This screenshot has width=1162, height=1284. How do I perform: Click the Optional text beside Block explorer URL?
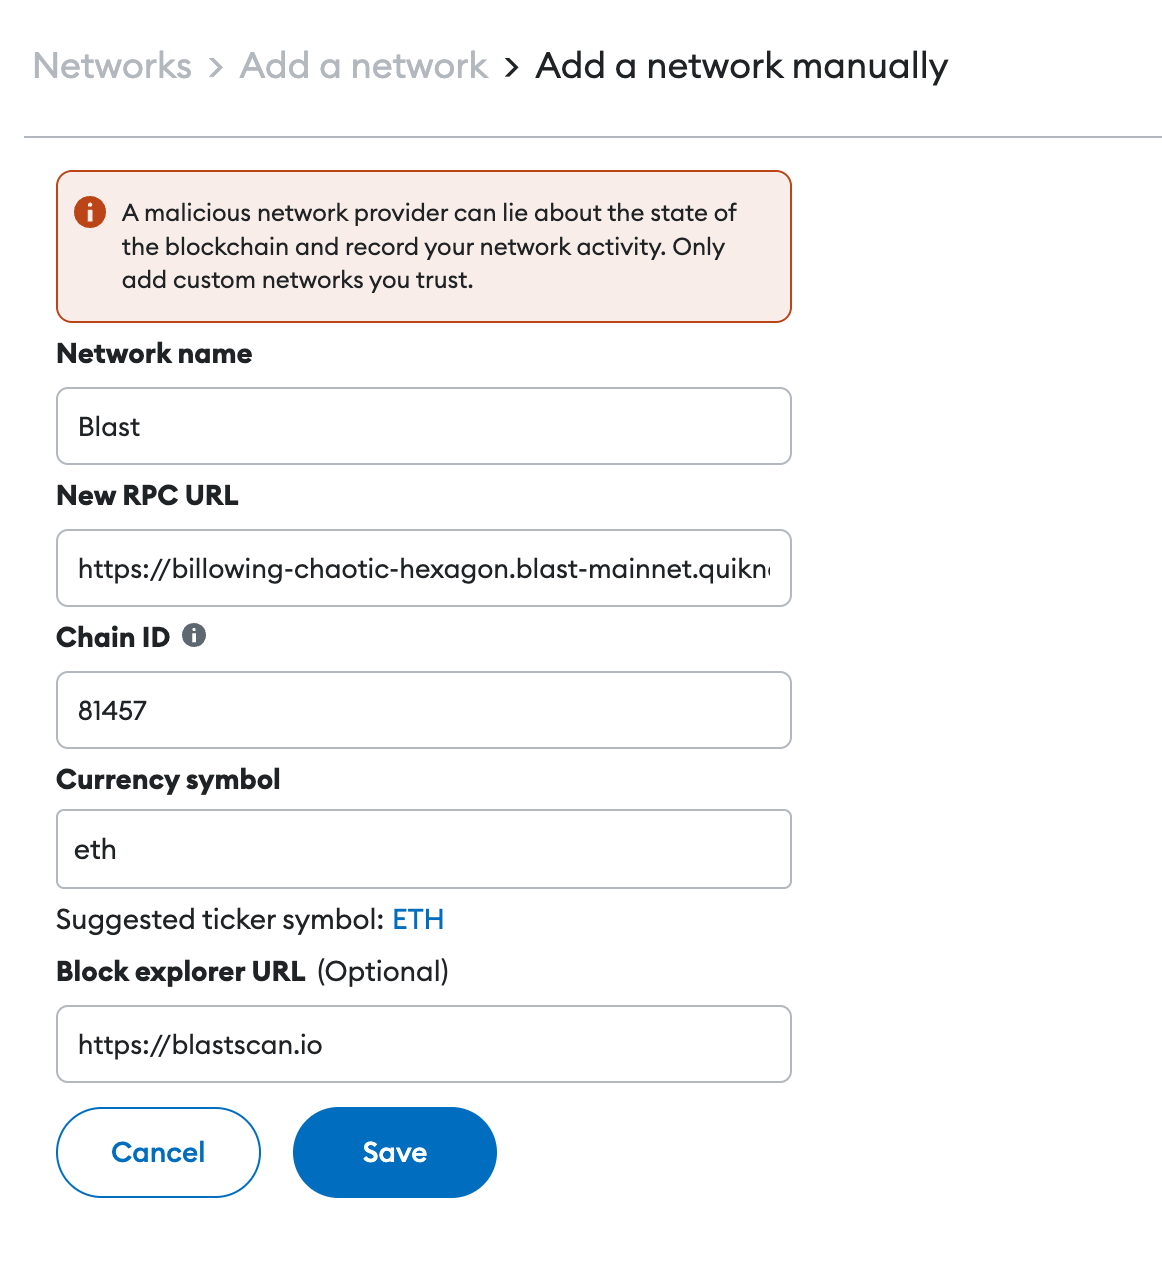point(382,971)
